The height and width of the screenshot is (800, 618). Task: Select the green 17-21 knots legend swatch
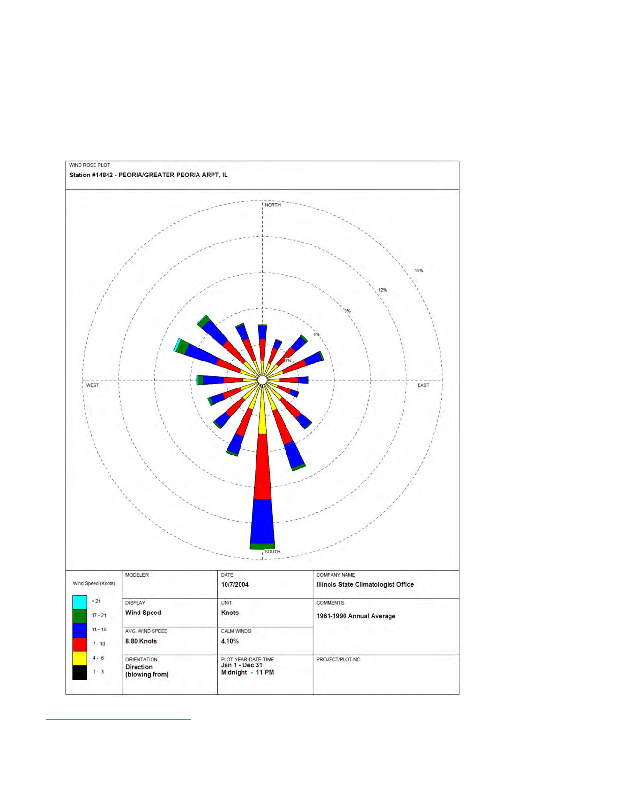79,617
